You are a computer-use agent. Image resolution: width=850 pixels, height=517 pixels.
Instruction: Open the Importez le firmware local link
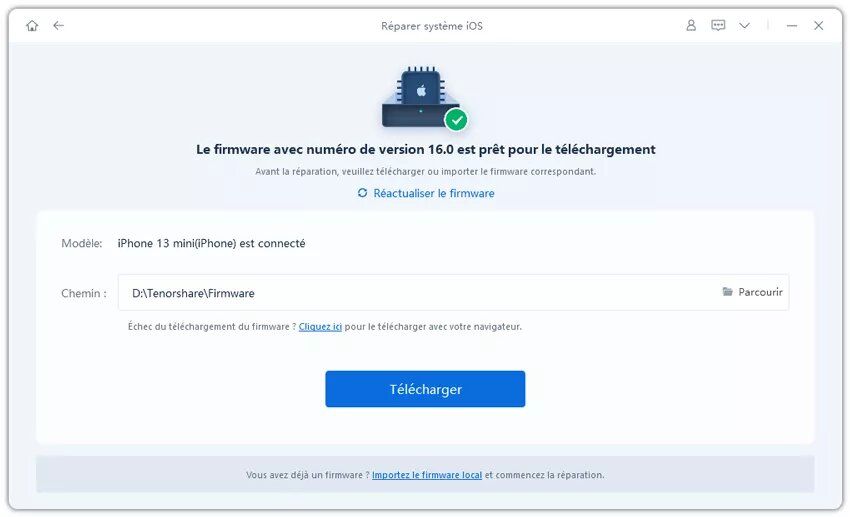coord(427,475)
